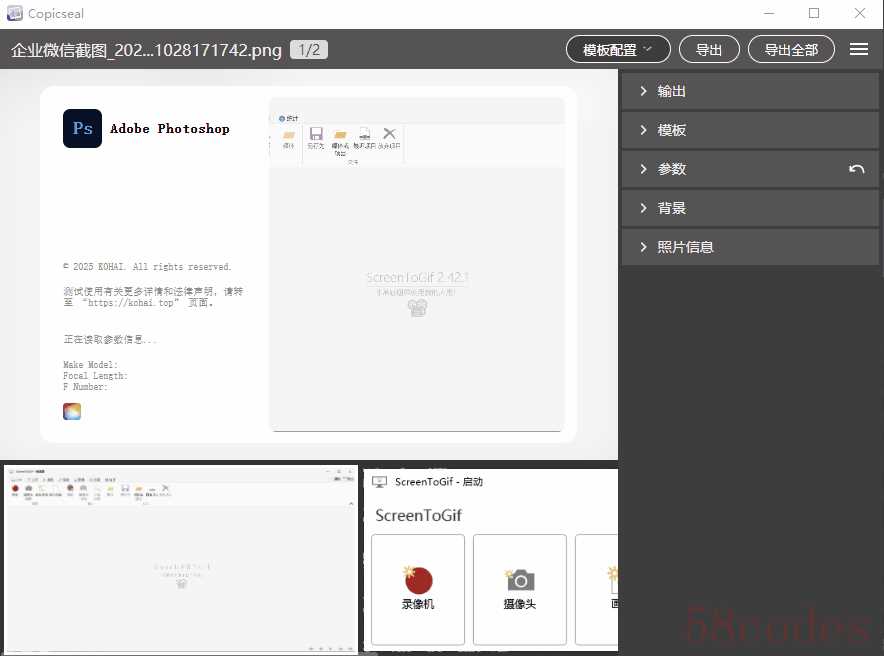The image size is (884, 656).
Task: Click the 导出全部 button
Action: click(791, 49)
